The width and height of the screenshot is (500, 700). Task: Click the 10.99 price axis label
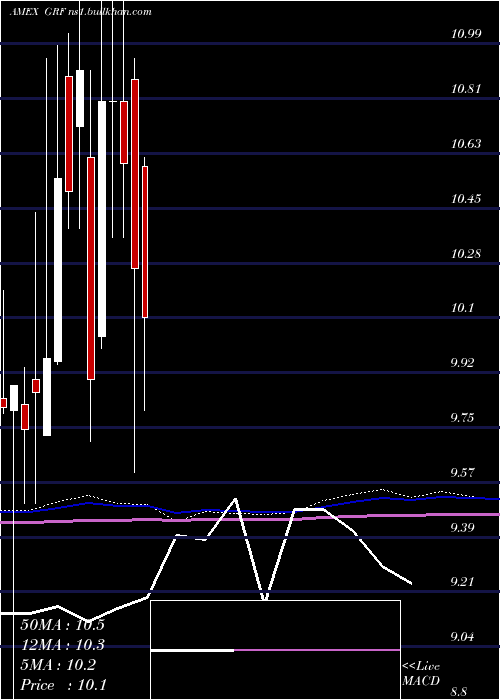click(x=466, y=33)
